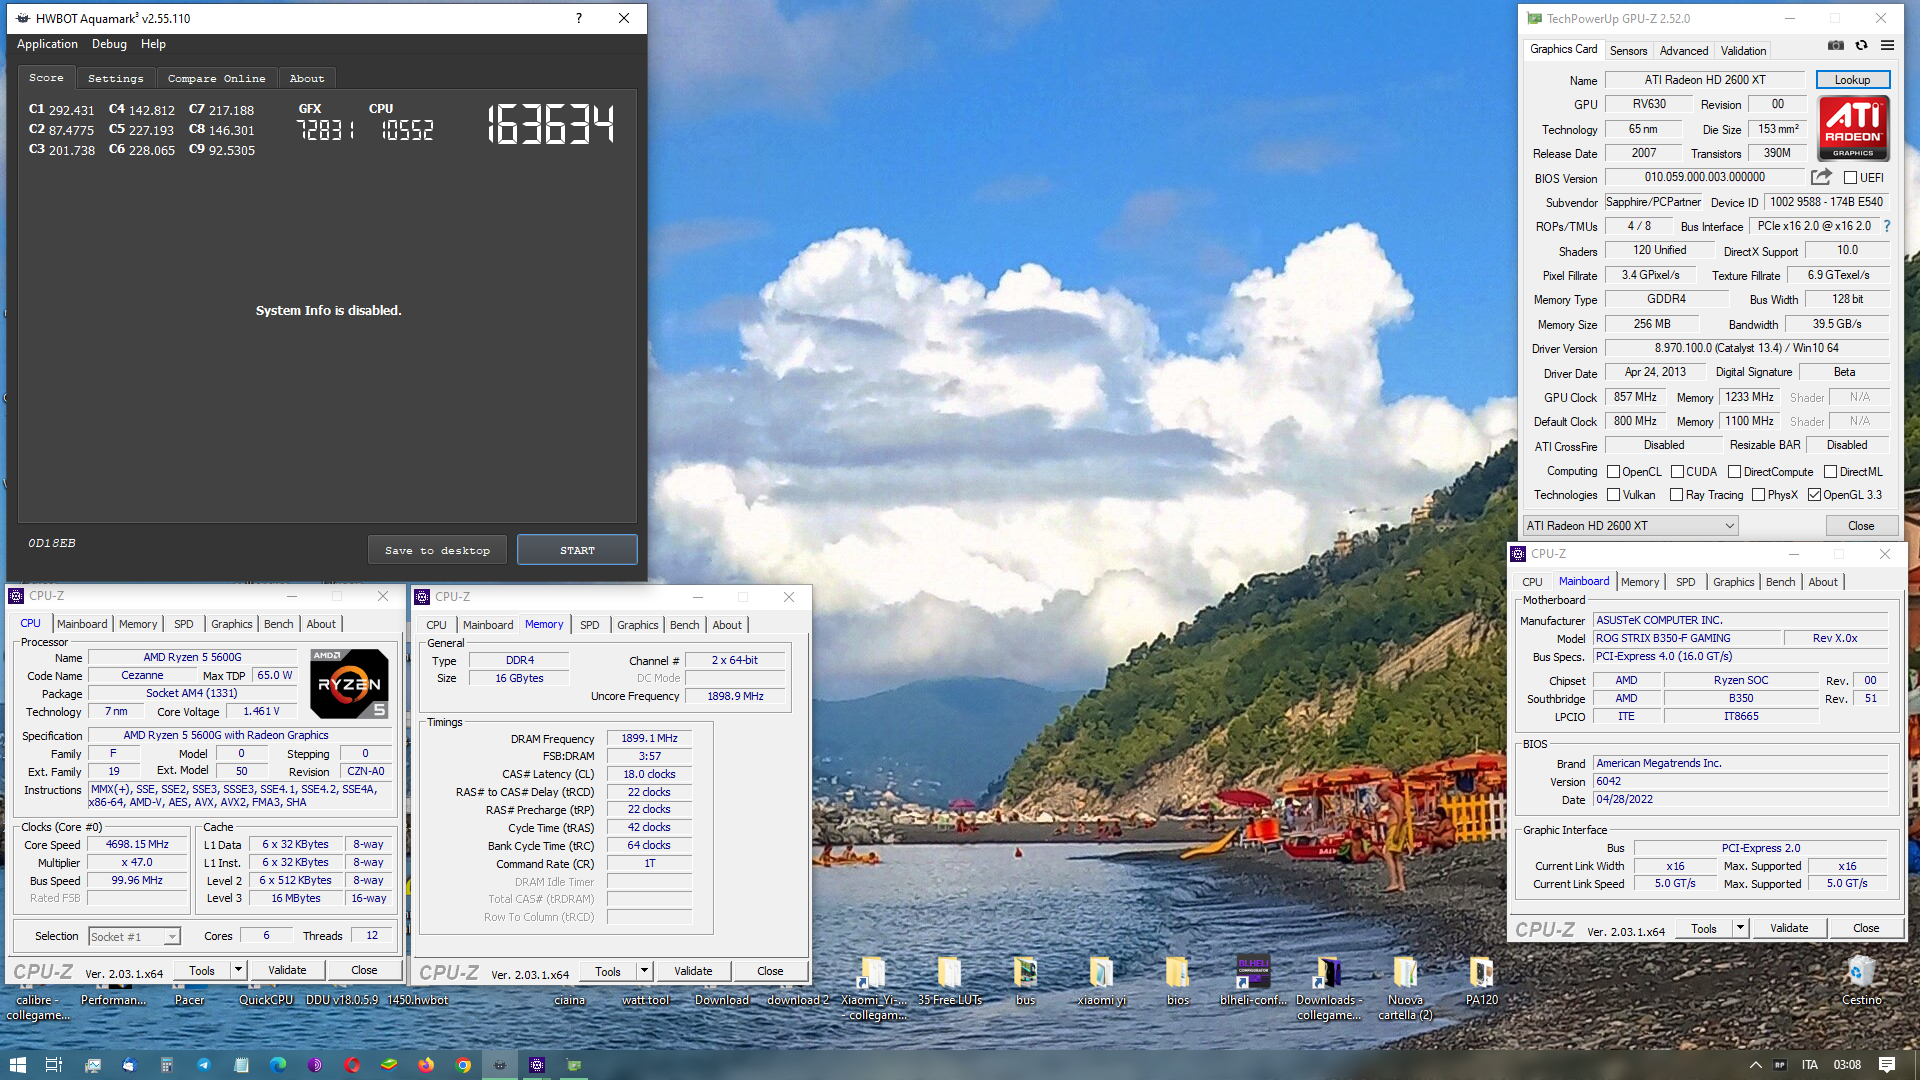Click the Ryzen 5 logo in CPU-Z

pyautogui.click(x=349, y=684)
